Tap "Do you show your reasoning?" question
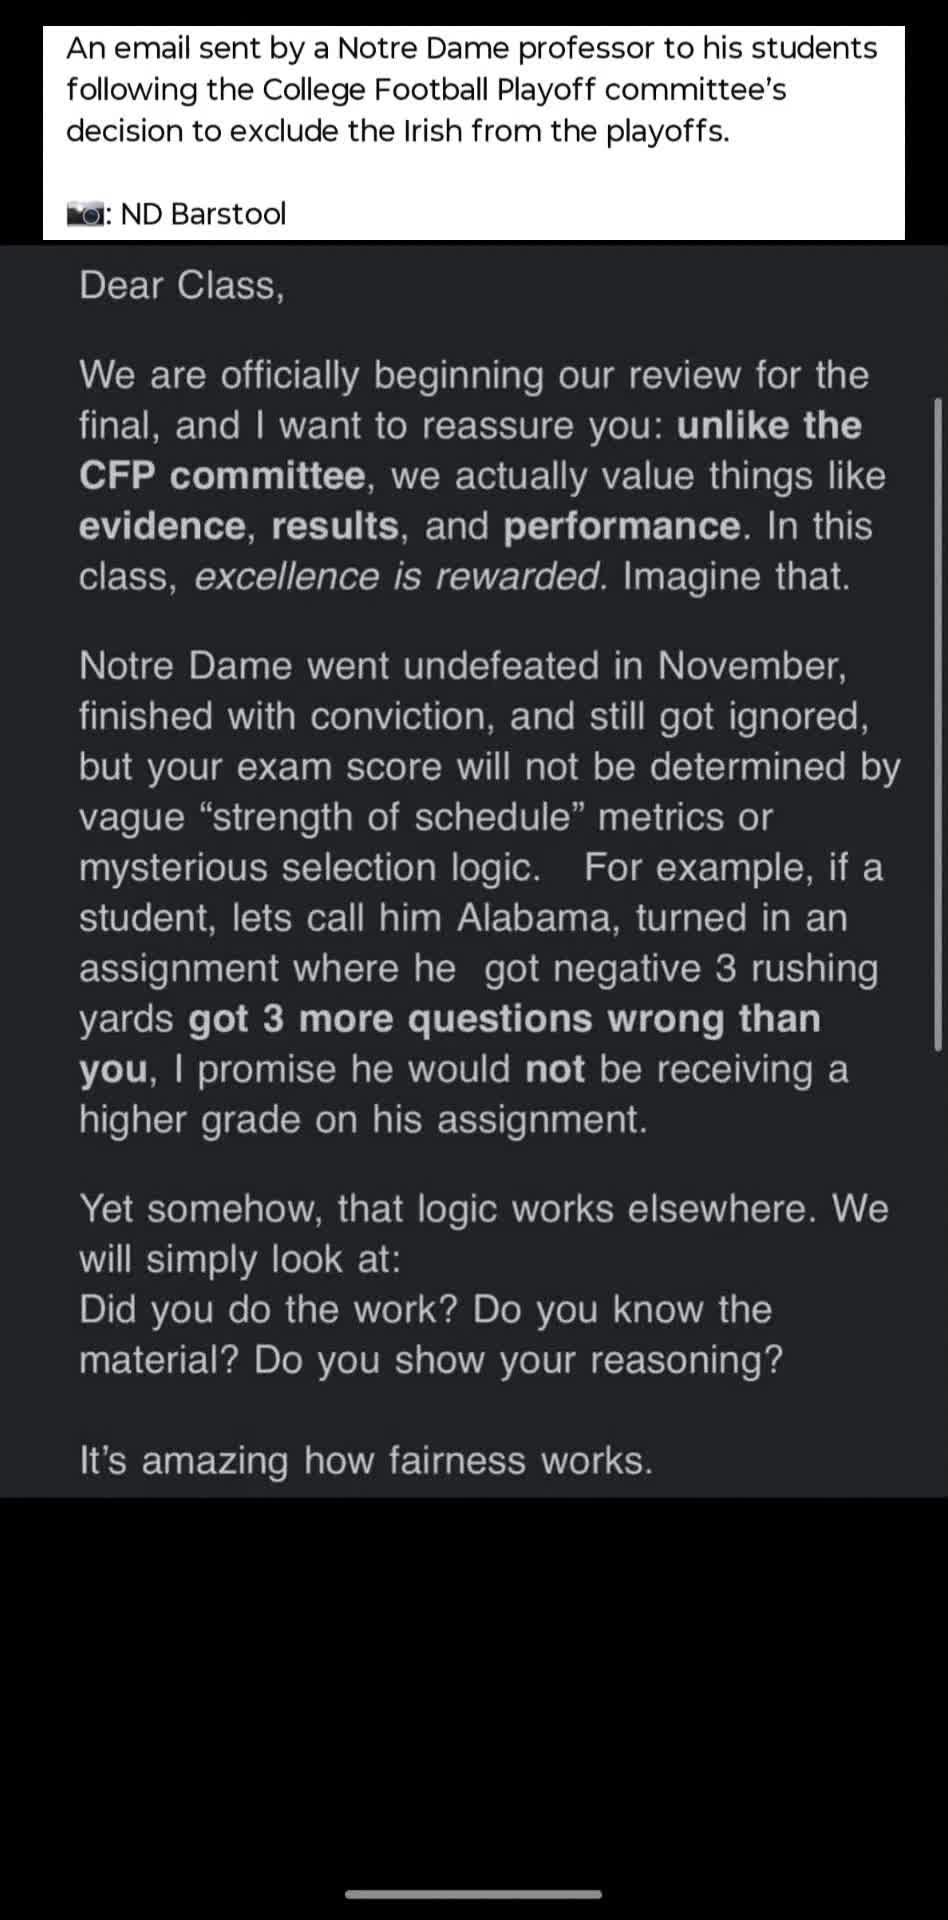This screenshot has width=948, height=1920. (x=519, y=1361)
